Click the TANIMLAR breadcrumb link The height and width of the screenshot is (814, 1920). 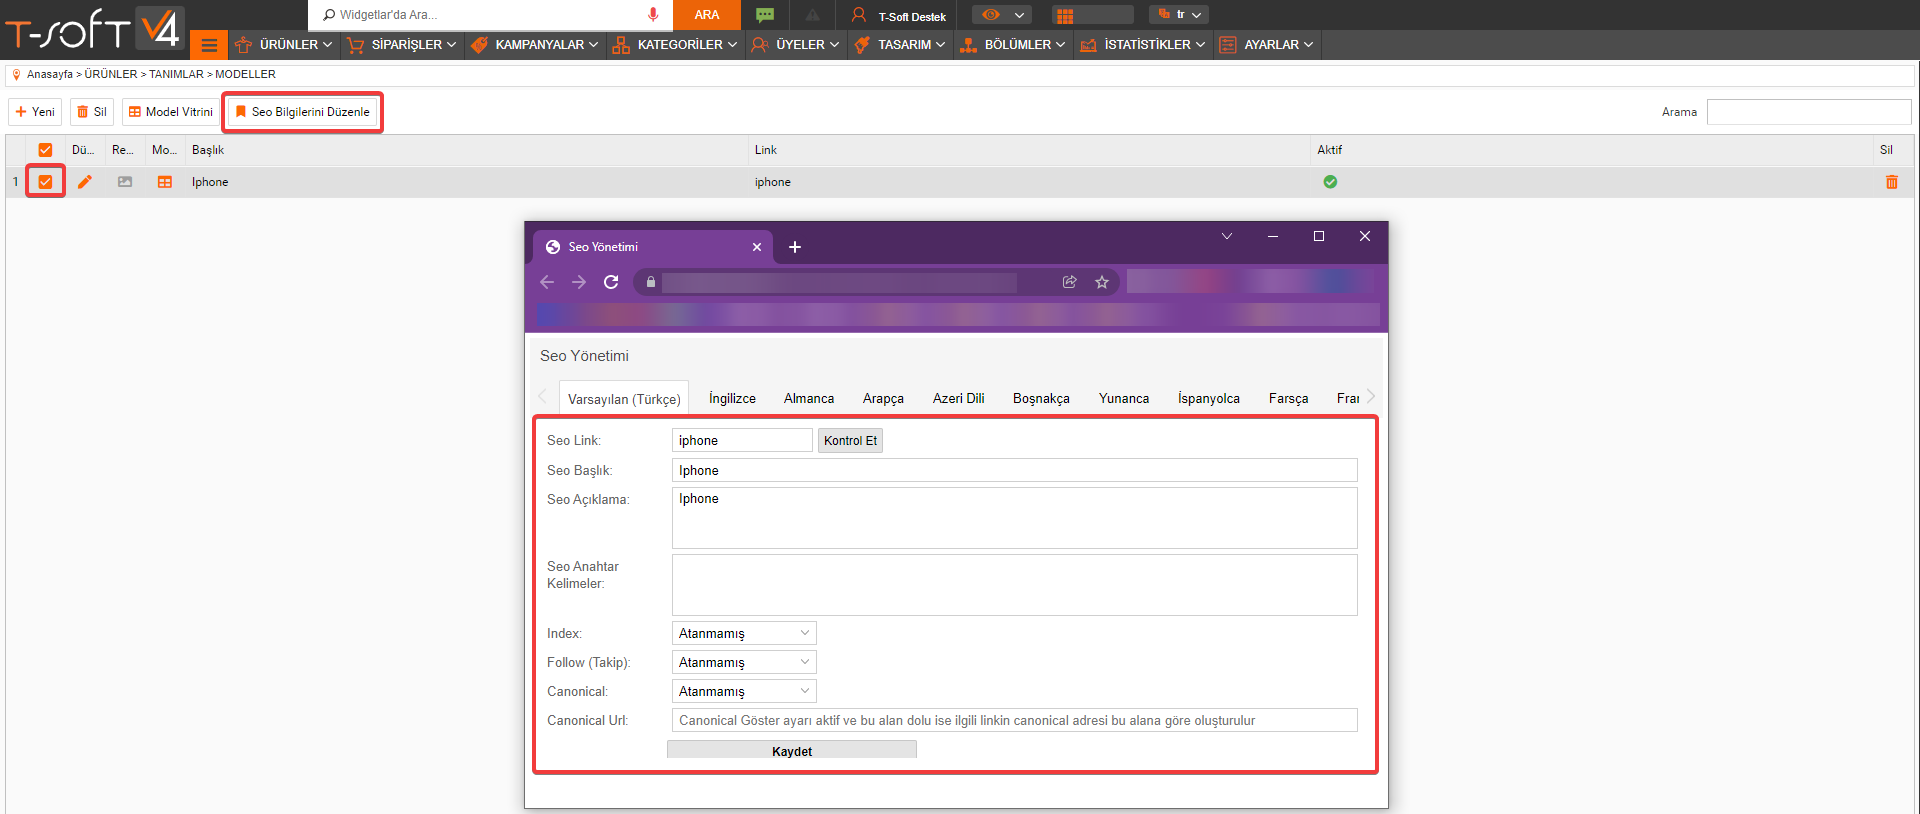[177, 74]
